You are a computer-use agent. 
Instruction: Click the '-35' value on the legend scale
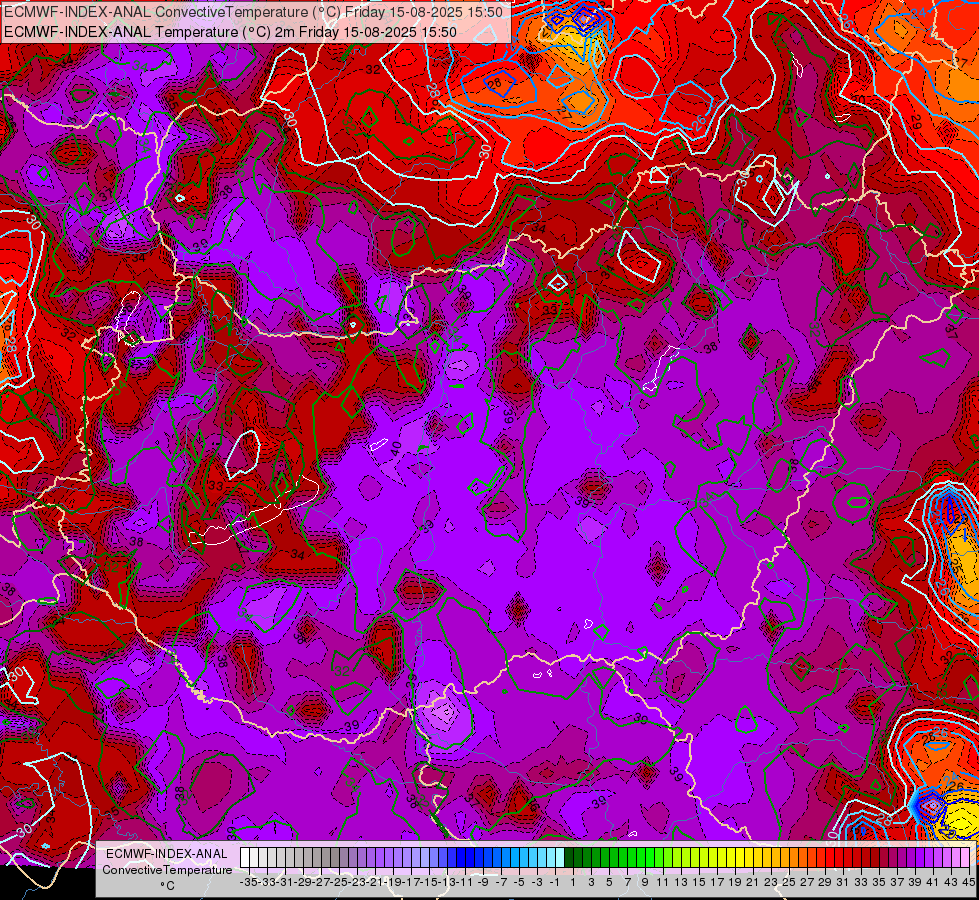pos(248,882)
